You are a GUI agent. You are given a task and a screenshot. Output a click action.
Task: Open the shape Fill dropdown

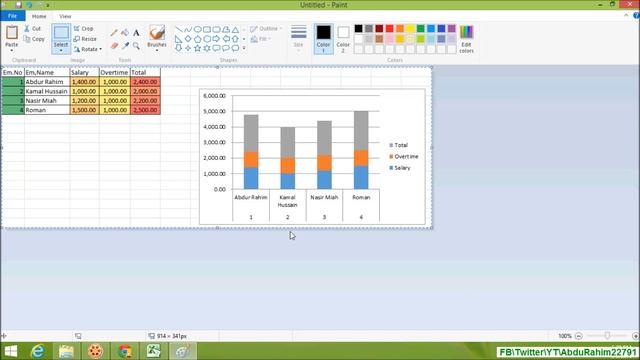(261, 39)
